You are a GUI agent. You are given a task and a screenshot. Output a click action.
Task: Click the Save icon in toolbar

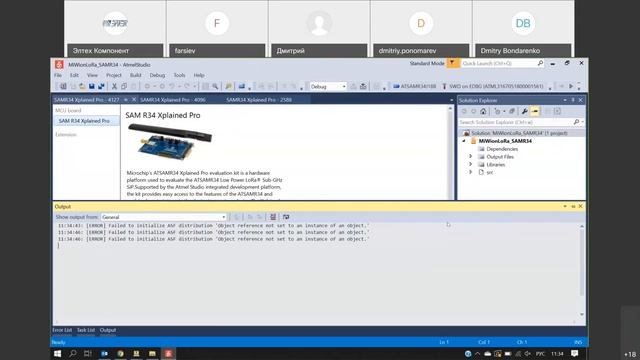pos(92,86)
